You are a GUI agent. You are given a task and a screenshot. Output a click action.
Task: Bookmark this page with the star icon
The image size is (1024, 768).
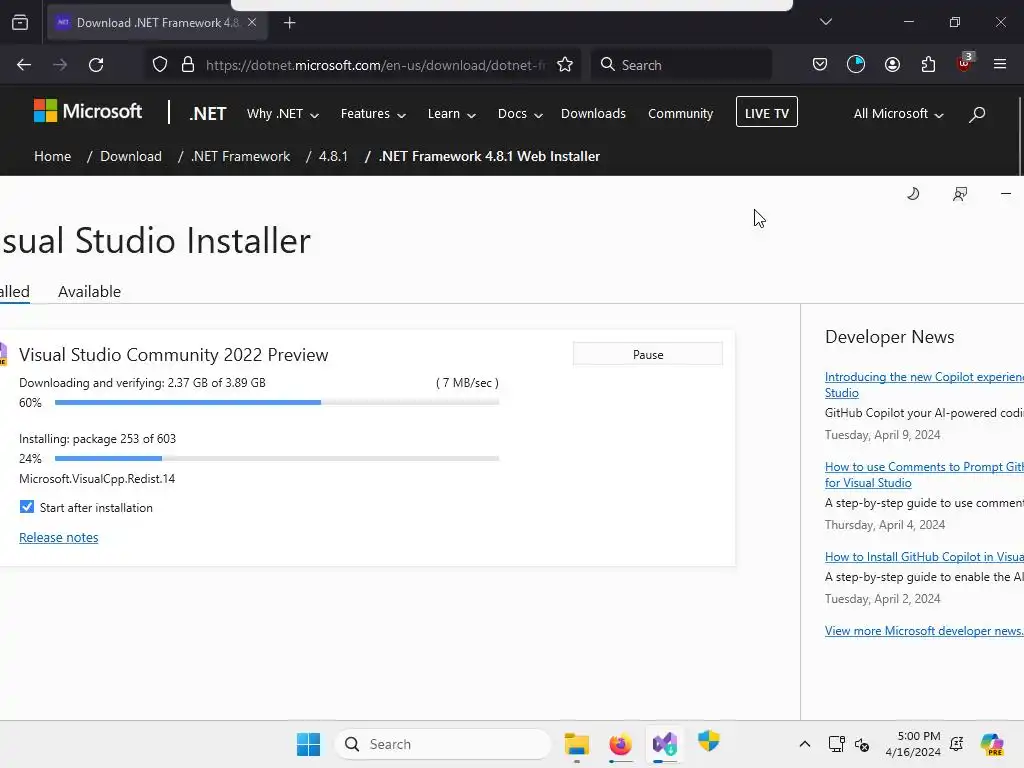pos(565,65)
